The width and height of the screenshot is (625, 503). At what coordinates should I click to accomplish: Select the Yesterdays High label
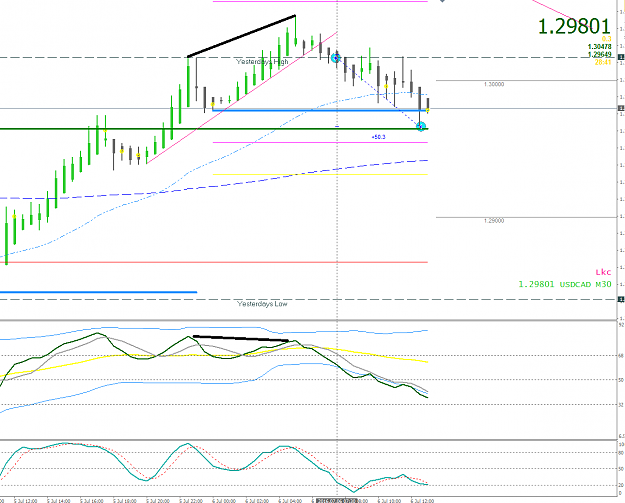[262, 62]
